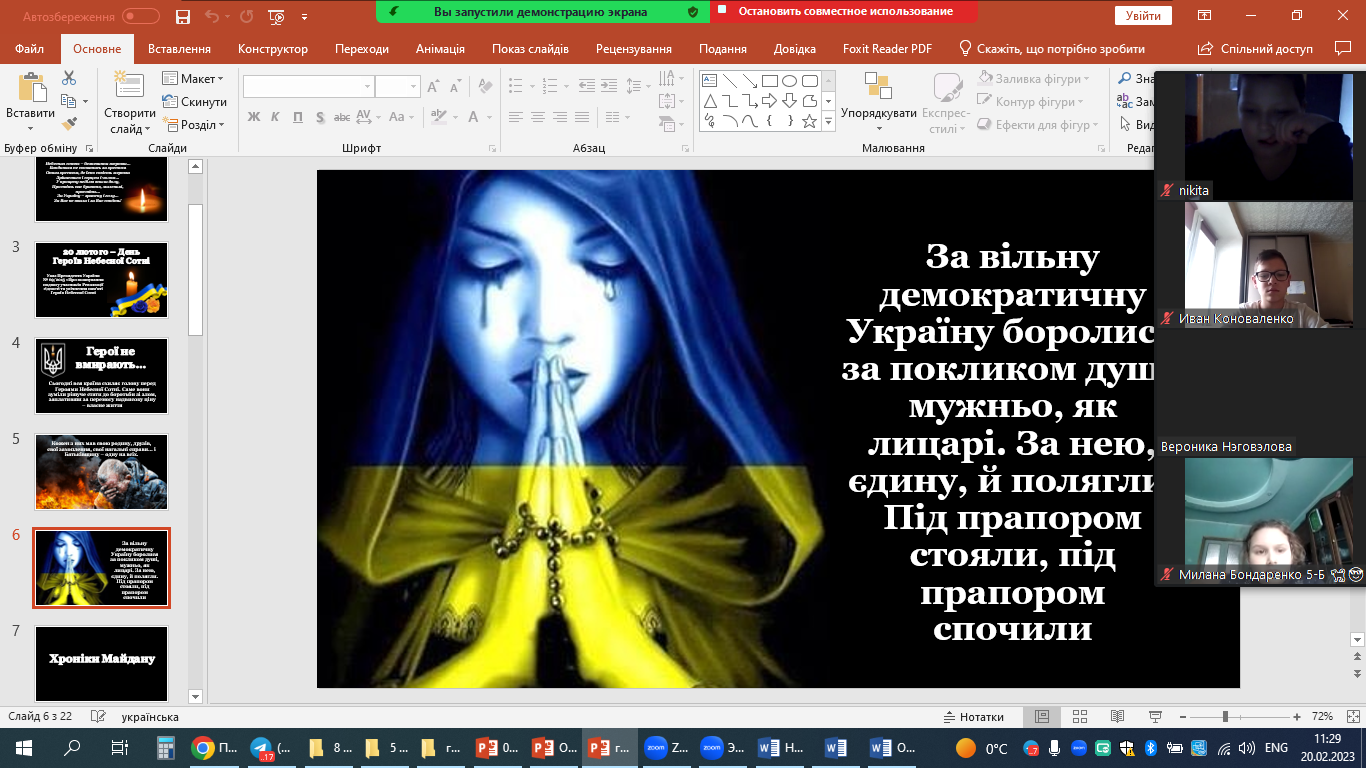Screen dimensions: 1366x768
Task: Expand the shapes gallery More arrow
Action: [x=828, y=121]
